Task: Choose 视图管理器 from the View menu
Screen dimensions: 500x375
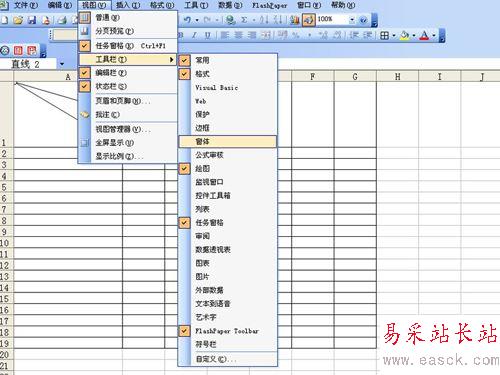Action: point(127,129)
